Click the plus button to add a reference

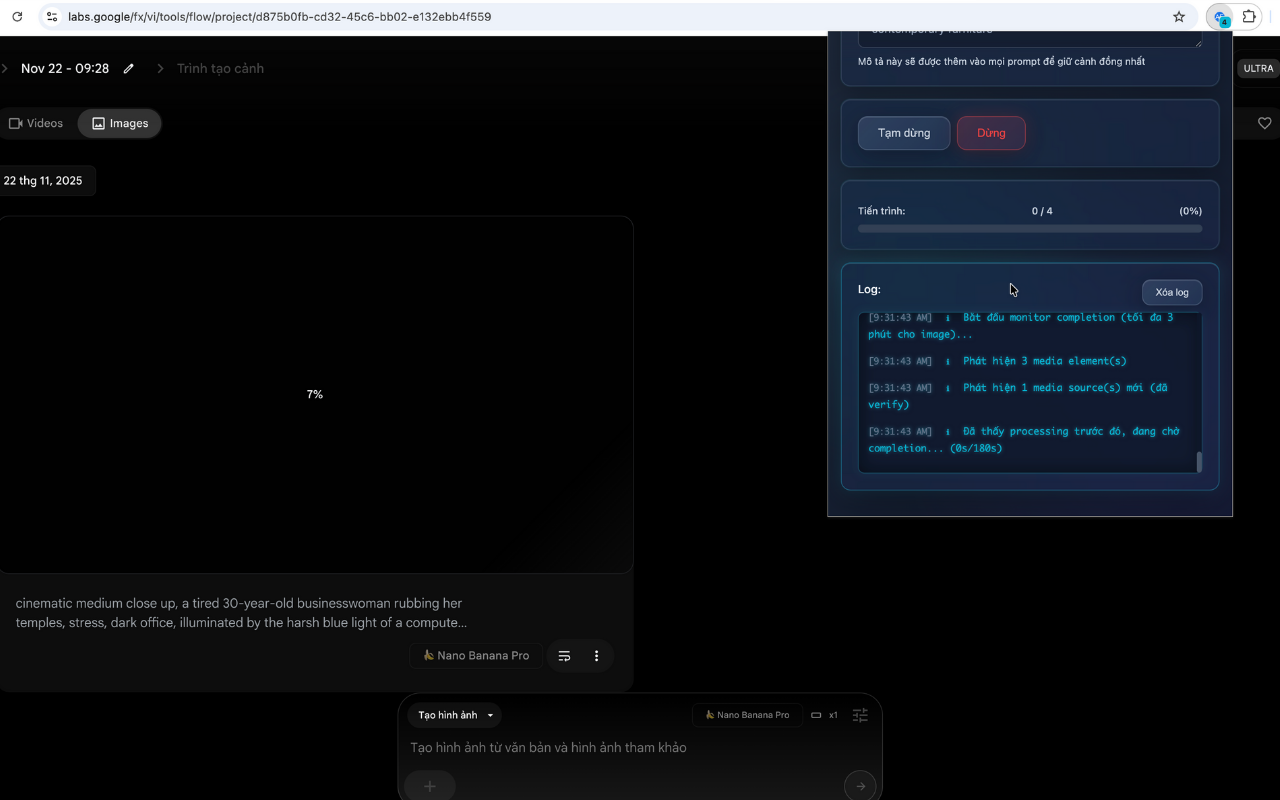click(x=430, y=786)
